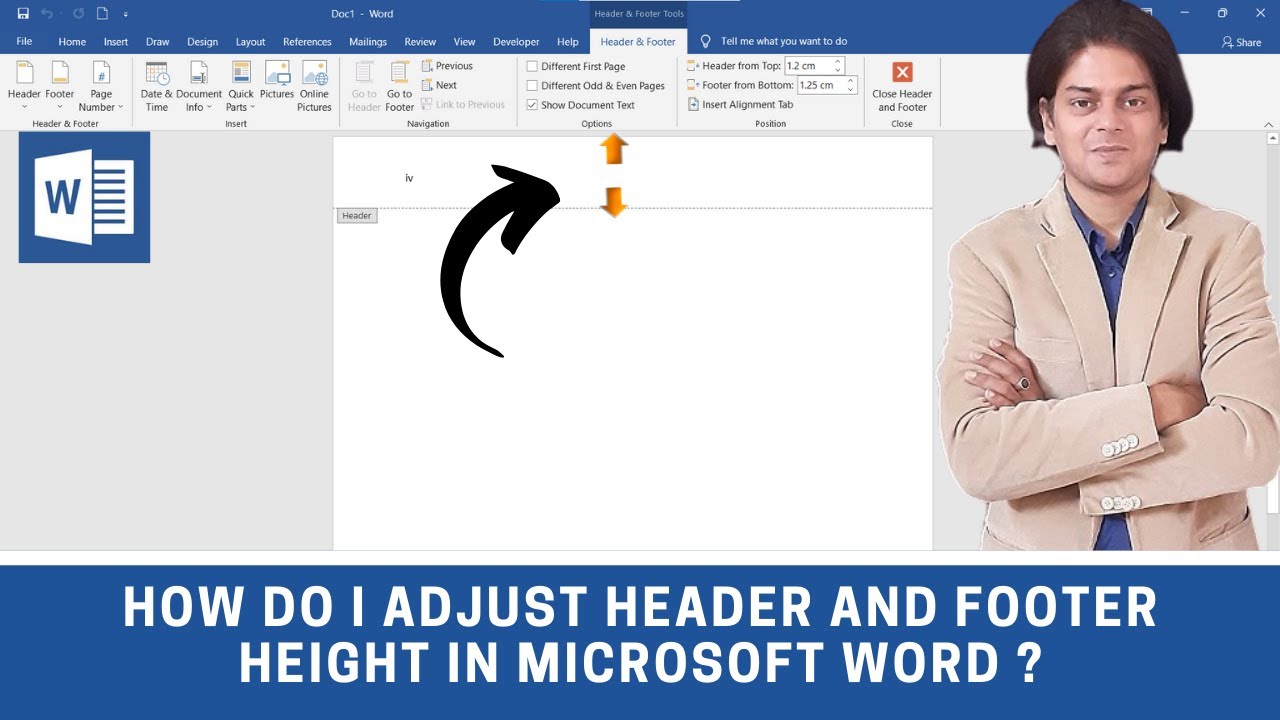This screenshot has width=1280, height=720.
Task: Switch to the Insert tab
Action: [x=116, y=42]
